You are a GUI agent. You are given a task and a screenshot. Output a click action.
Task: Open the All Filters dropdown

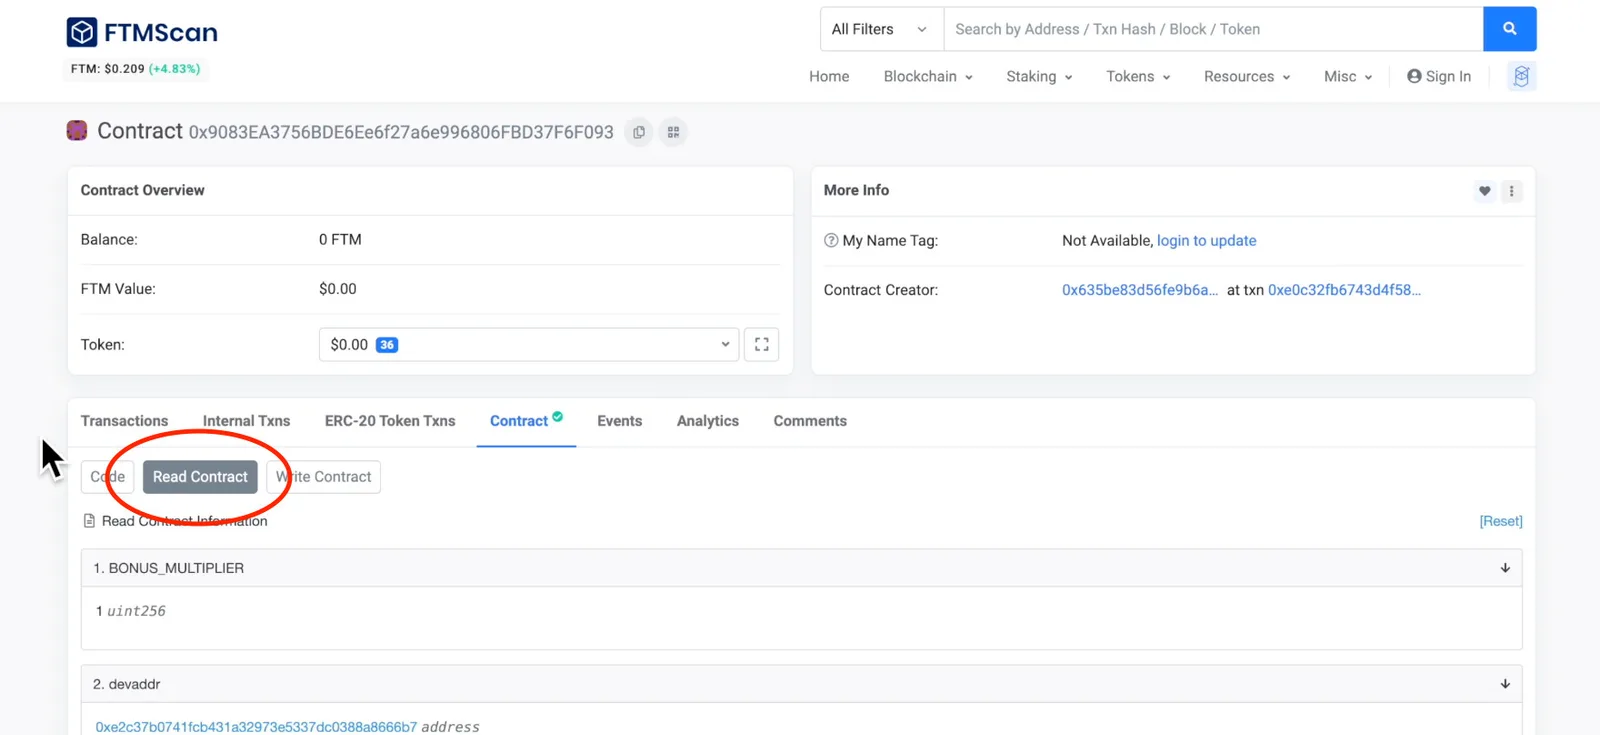coord(881,29)
